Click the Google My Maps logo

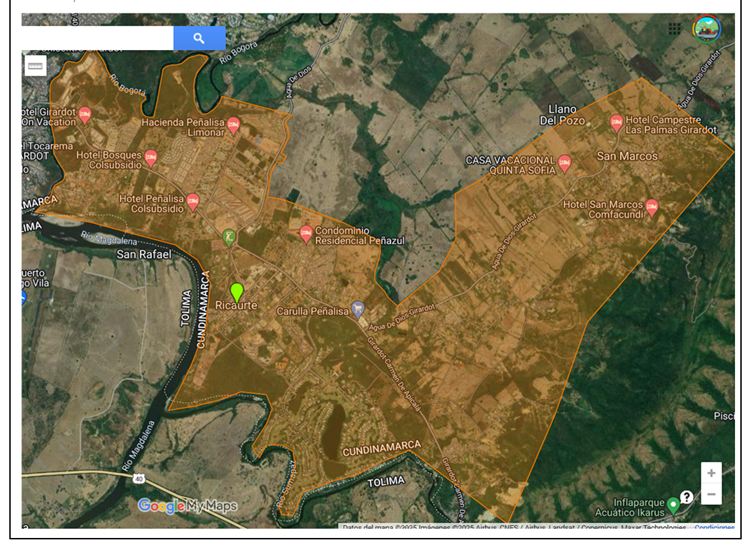click(x=188, y=506)
